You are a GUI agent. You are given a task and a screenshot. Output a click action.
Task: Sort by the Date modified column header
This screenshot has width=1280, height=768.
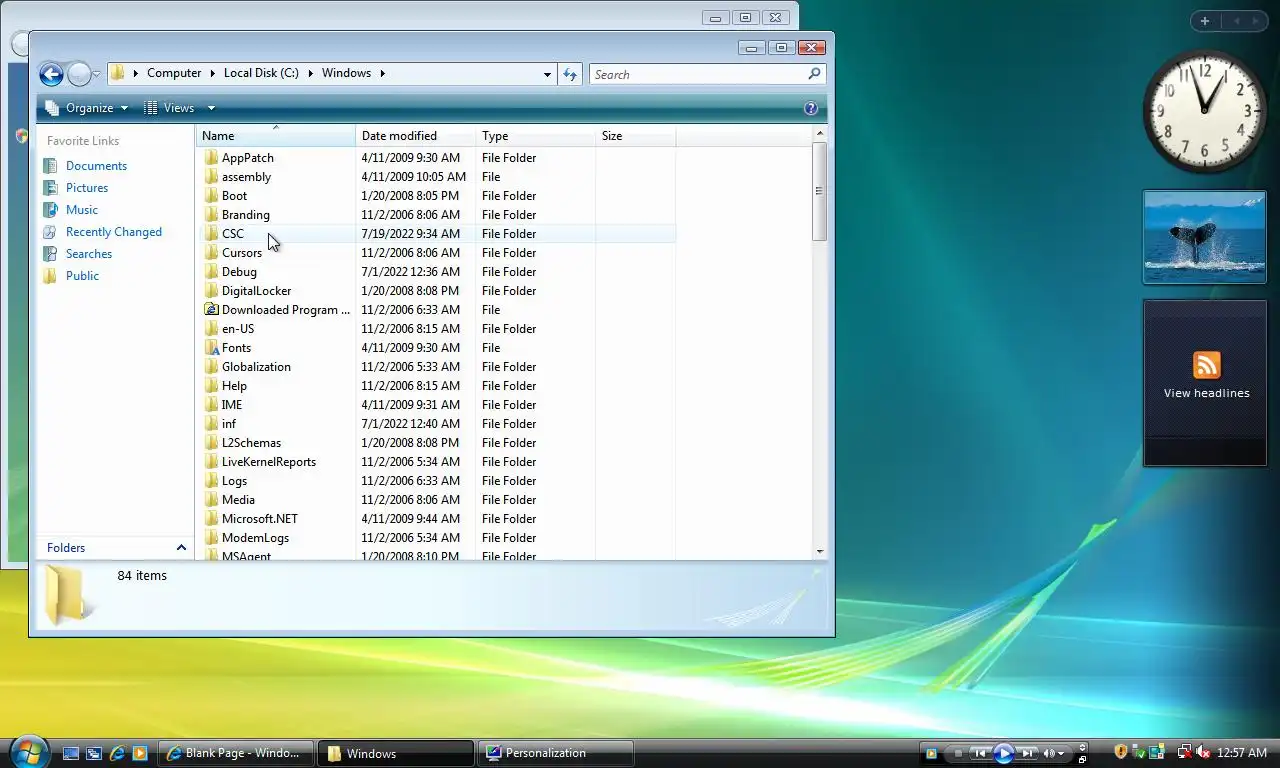pyautogui.click(x=415, y=136)
